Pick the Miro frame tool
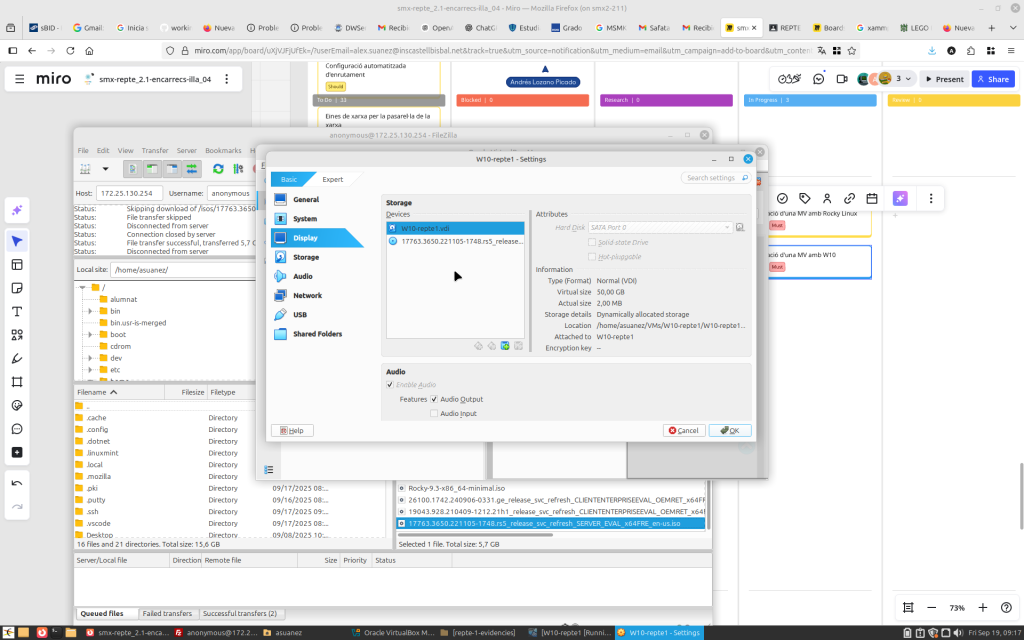The width and height of the screenshot is (1024, 640). point(17,382)
